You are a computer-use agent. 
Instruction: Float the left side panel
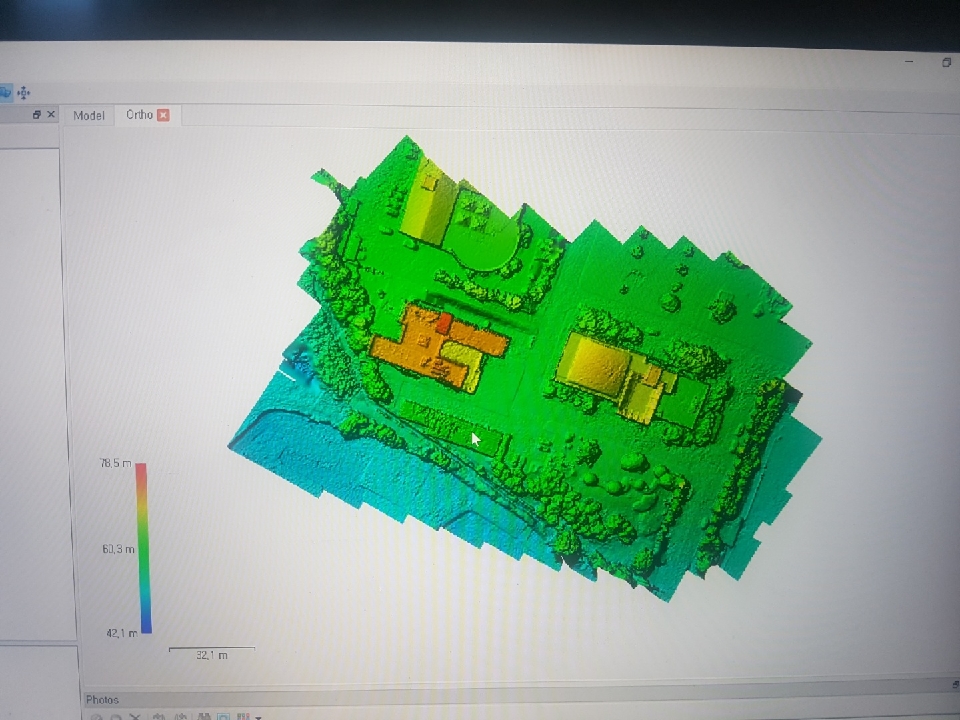pyautogui.click(x=37, y=114)
